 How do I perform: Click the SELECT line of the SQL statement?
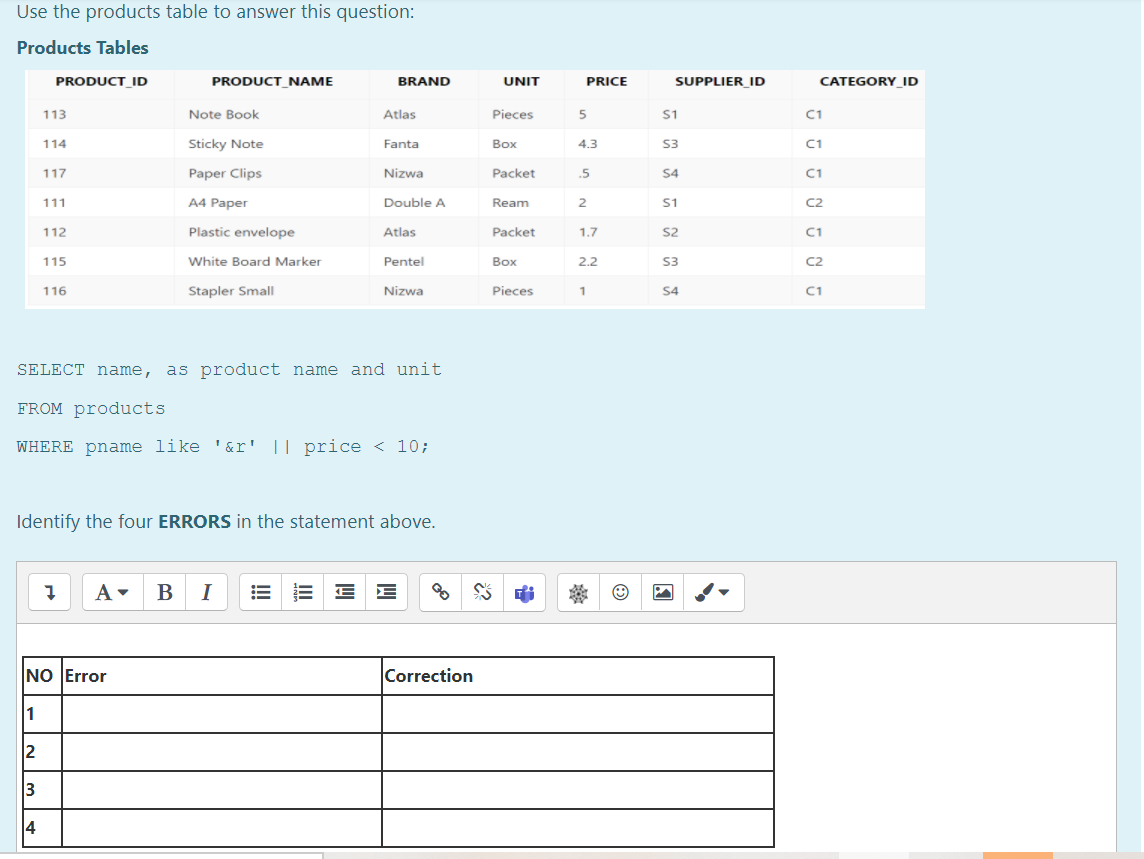pos(229,370)
